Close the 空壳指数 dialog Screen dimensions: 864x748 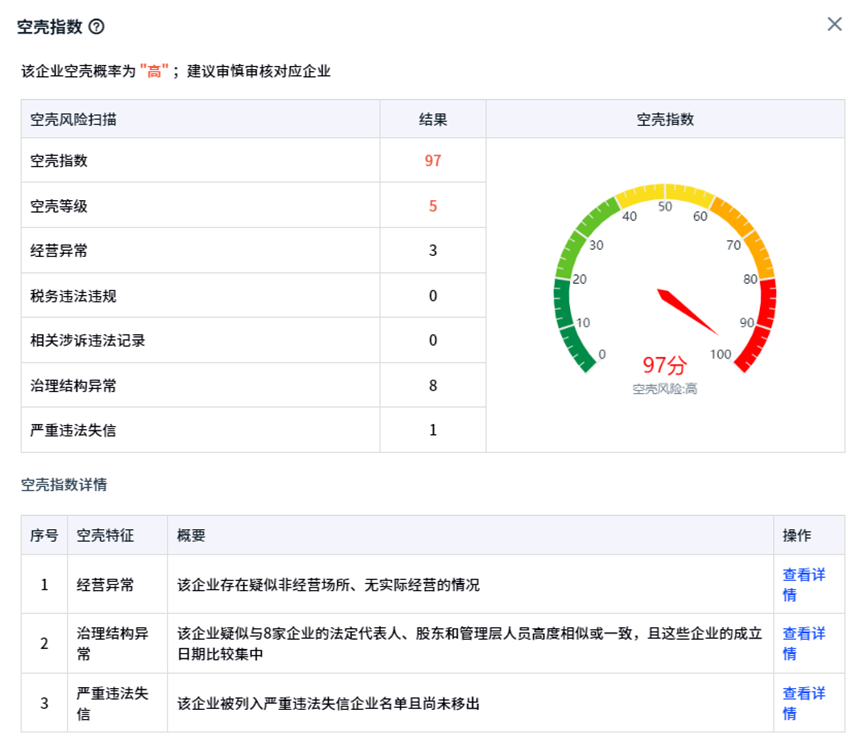coord(834,24)
